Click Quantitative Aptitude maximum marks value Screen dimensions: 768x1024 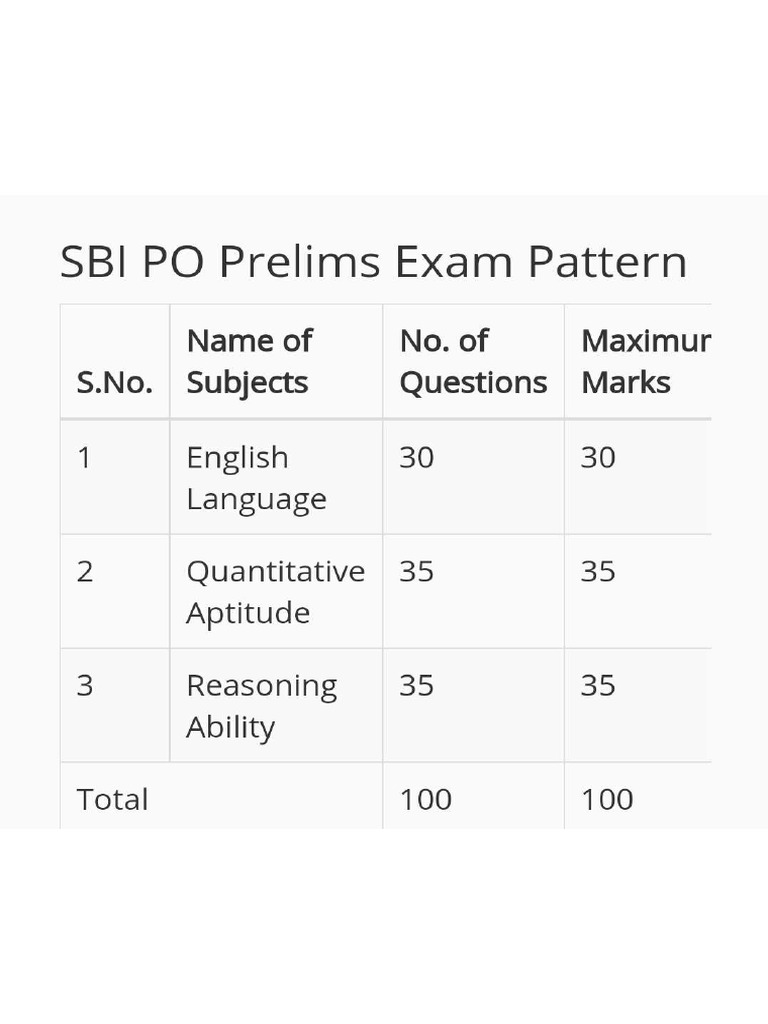[x=598, y=572]
